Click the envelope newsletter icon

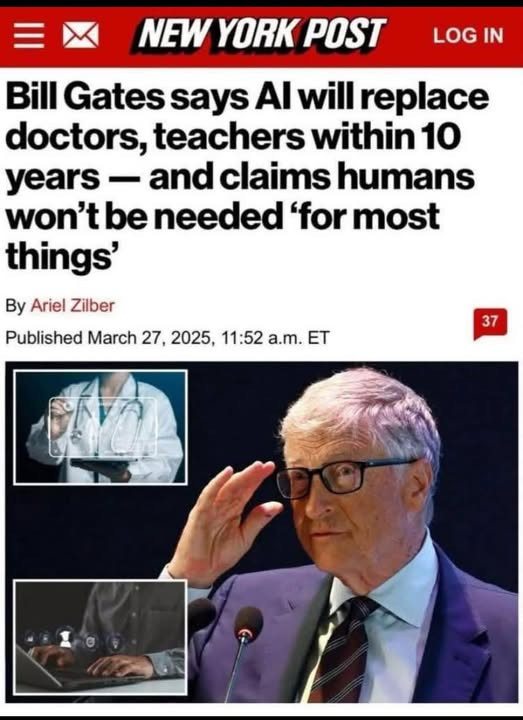(80, 36)
